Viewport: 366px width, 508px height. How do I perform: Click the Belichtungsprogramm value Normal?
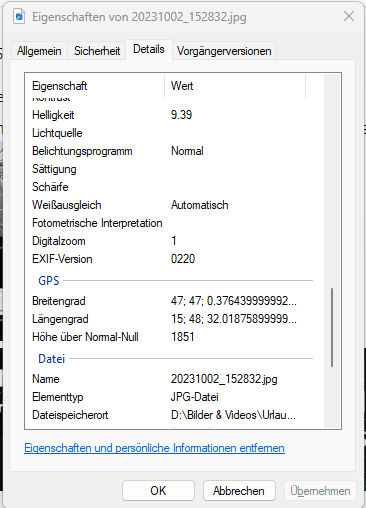187,151
